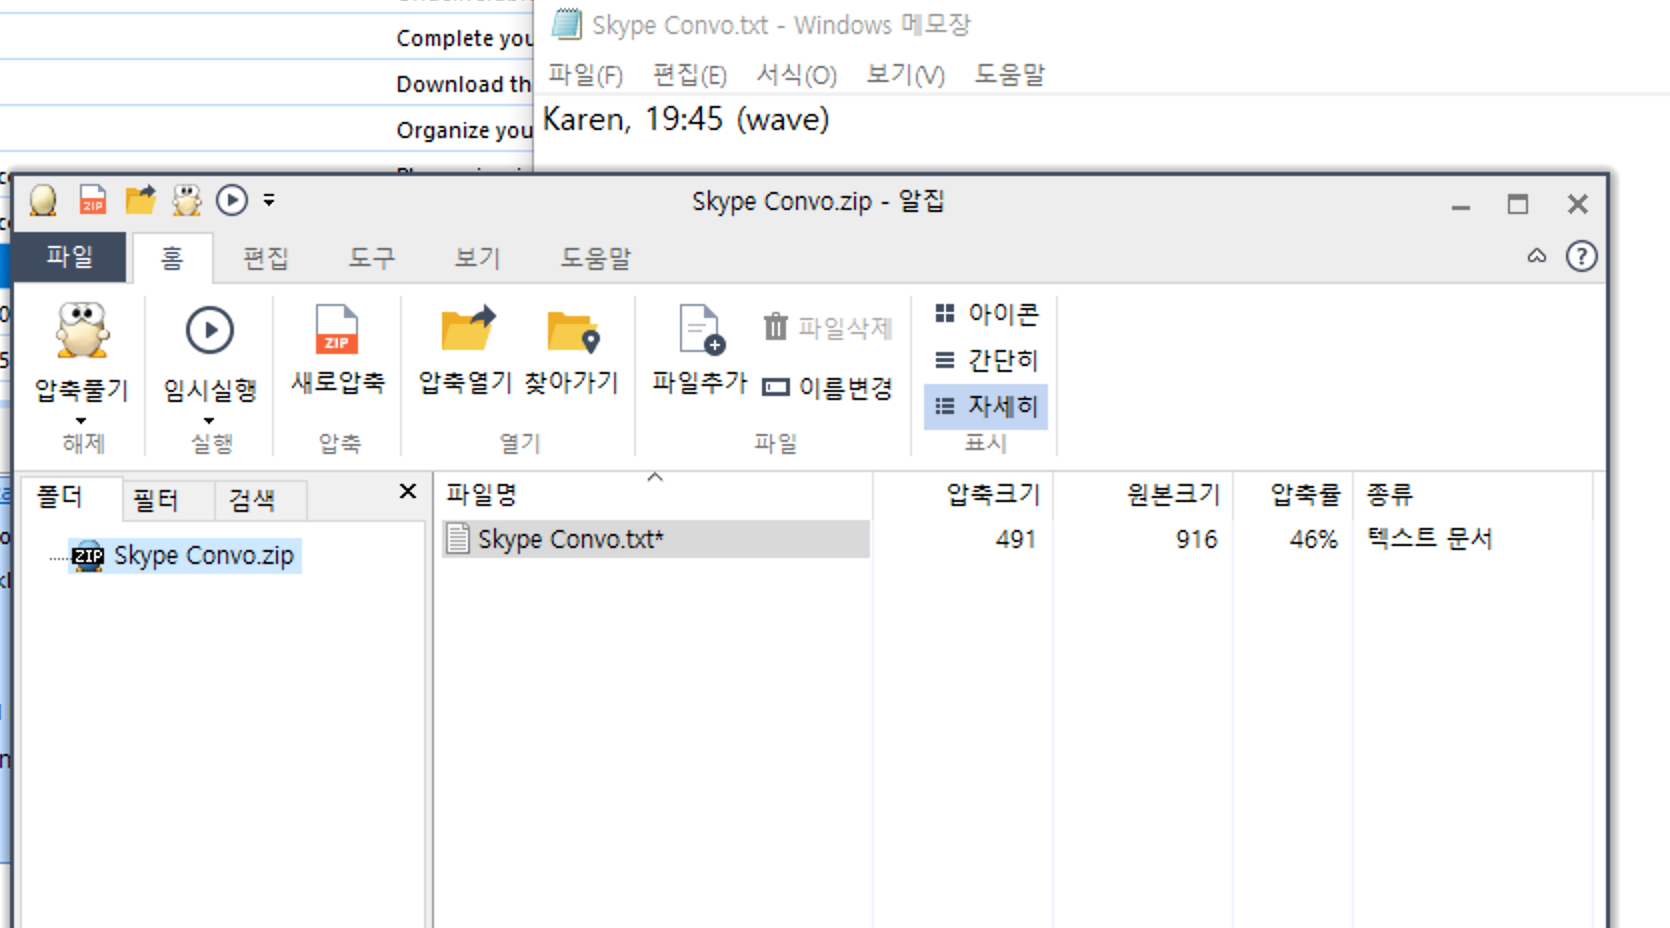Close the ALZip window
1670x928 pixels.
coord(1577,204)
